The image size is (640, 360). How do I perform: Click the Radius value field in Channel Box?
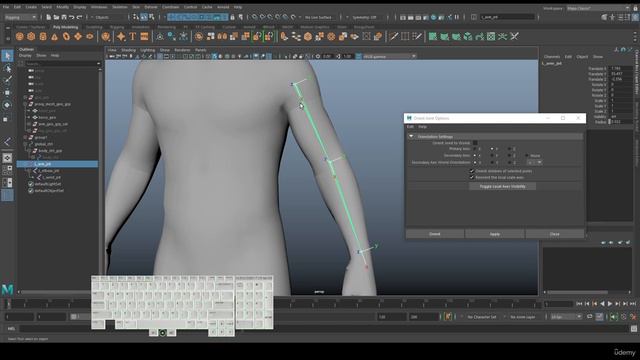620,122
